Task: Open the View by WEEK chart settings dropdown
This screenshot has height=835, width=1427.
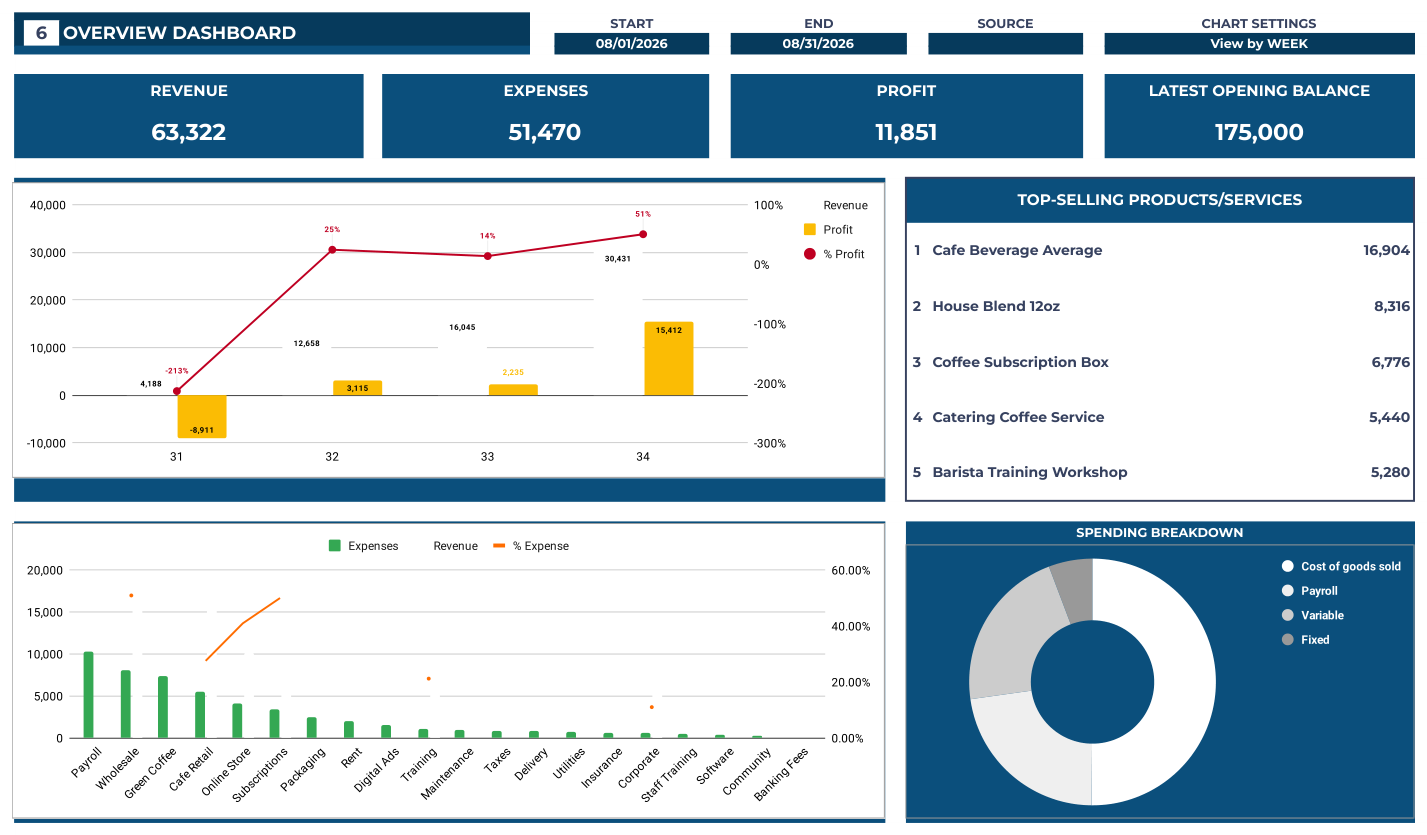Action: click(1259, 44)
